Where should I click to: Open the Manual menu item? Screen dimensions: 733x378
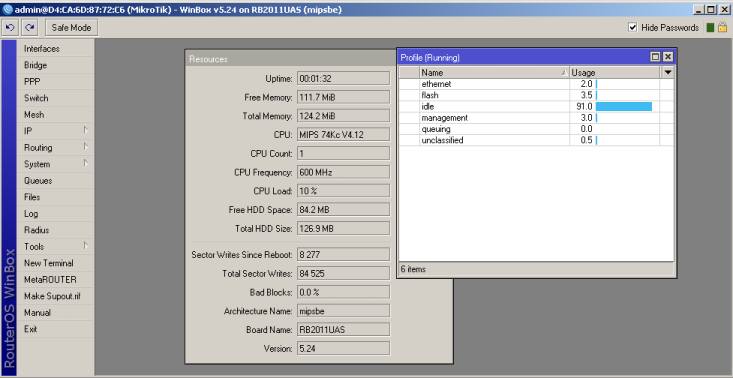(x=55, y=313)
